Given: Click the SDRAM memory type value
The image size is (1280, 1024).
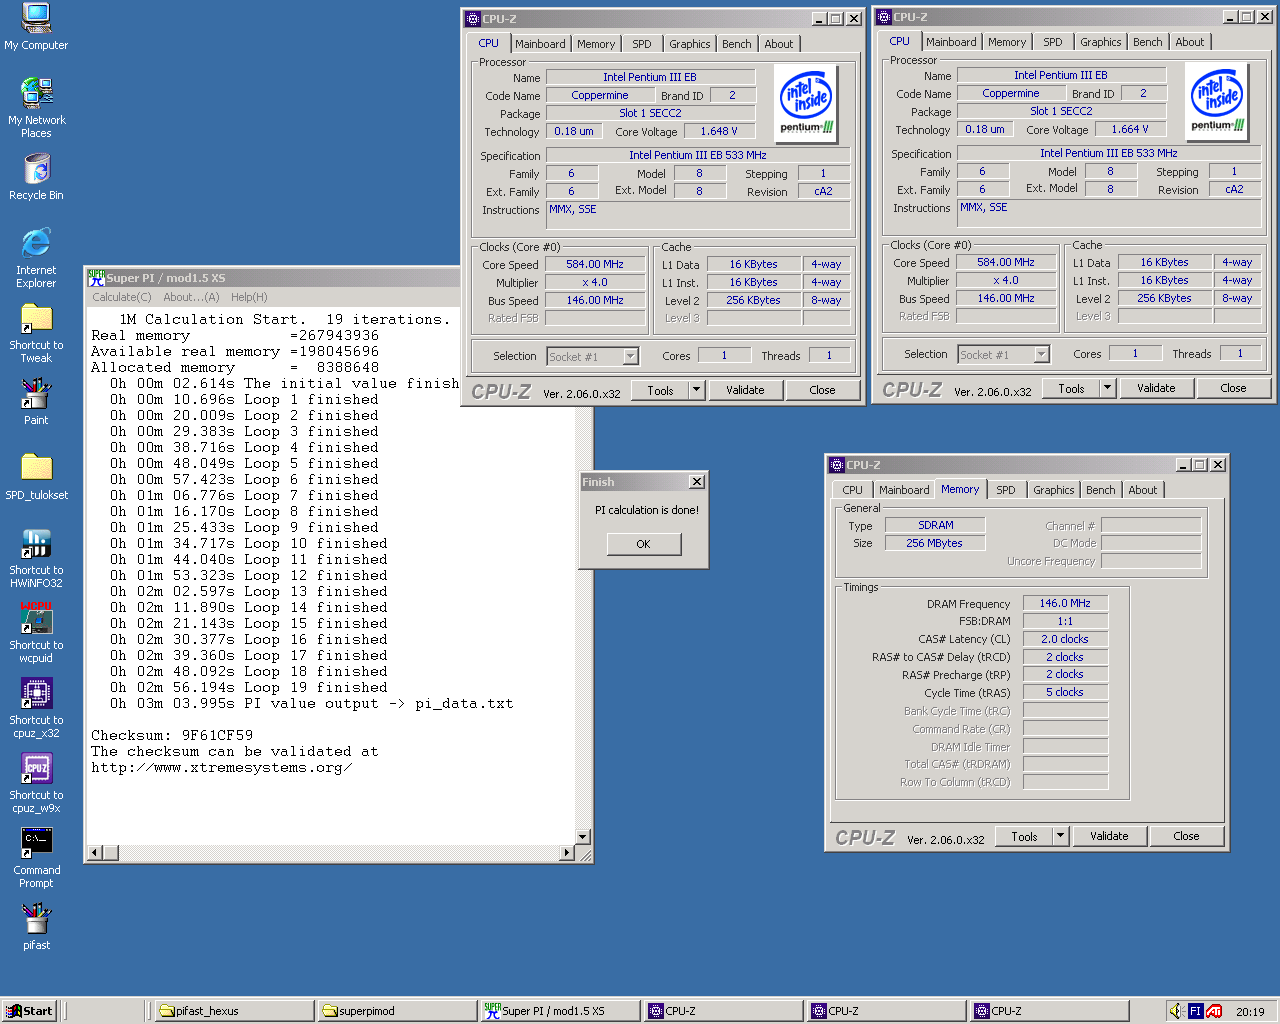Looking at the screenshot, I should (936, 525).
